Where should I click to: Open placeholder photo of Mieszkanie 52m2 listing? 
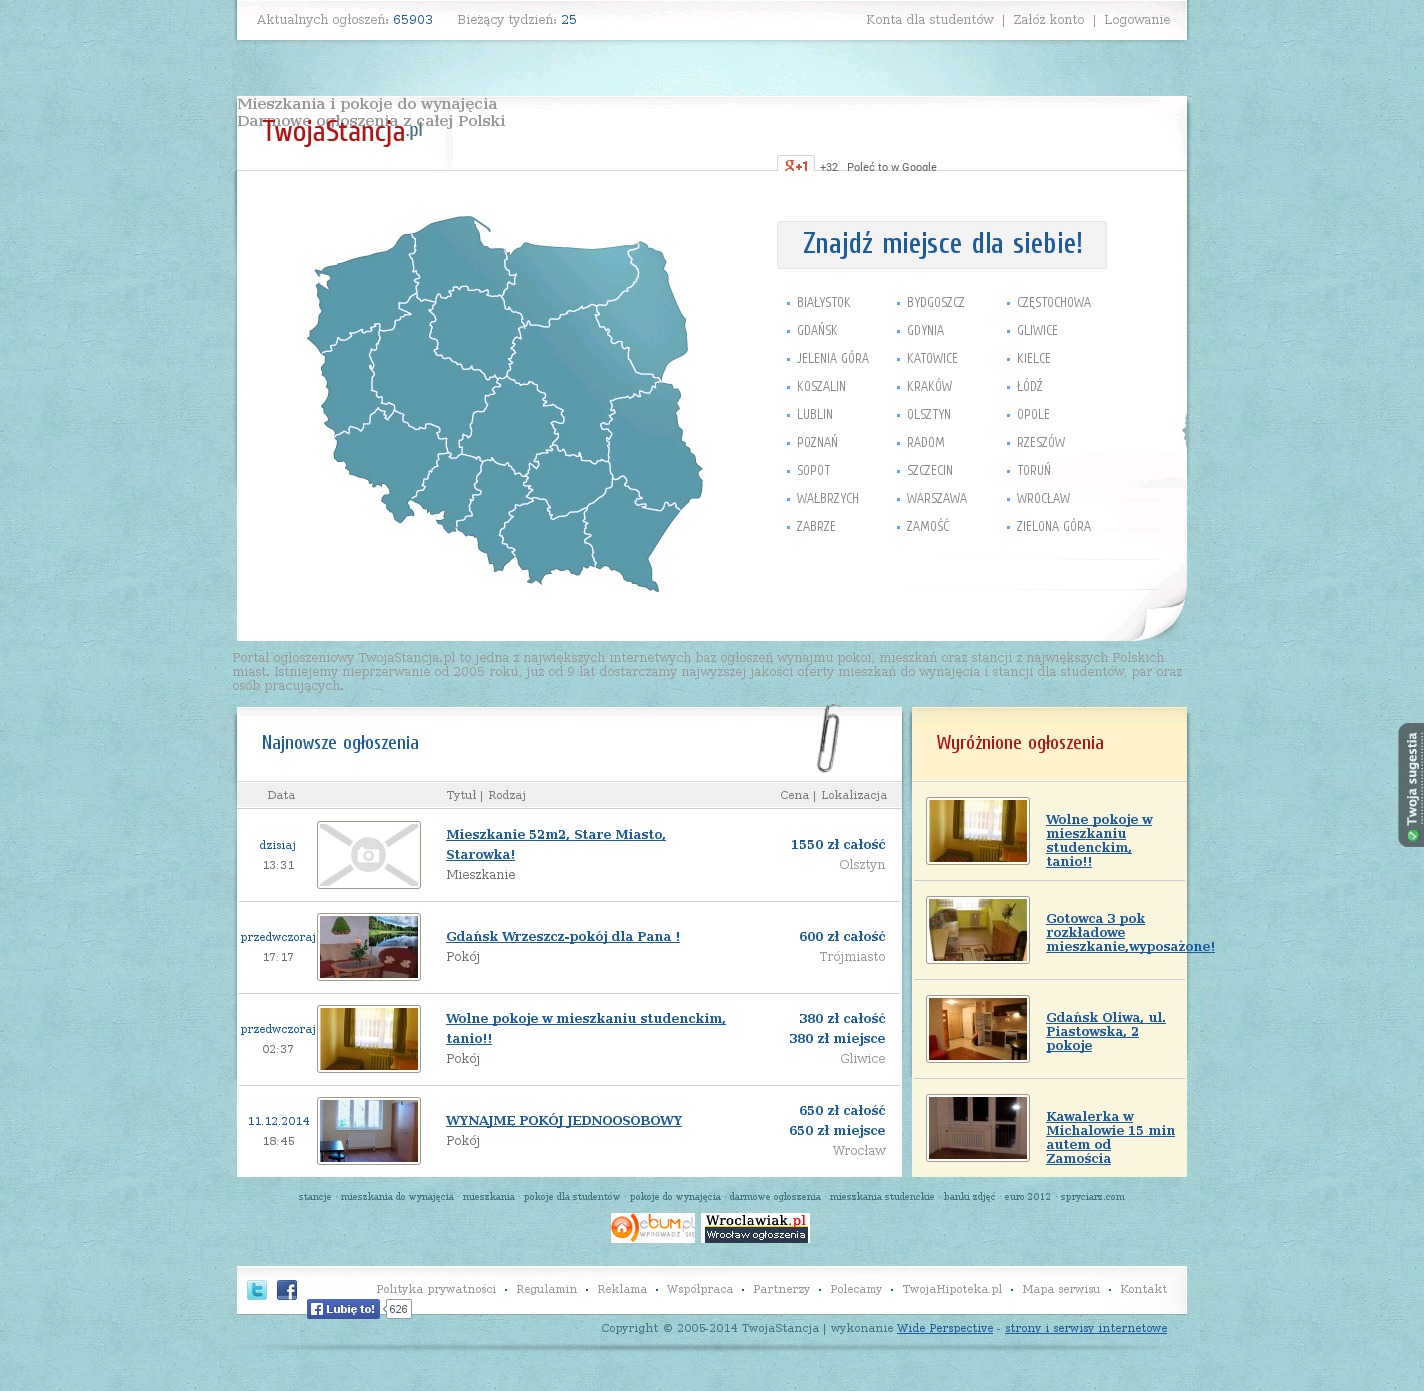369,855
